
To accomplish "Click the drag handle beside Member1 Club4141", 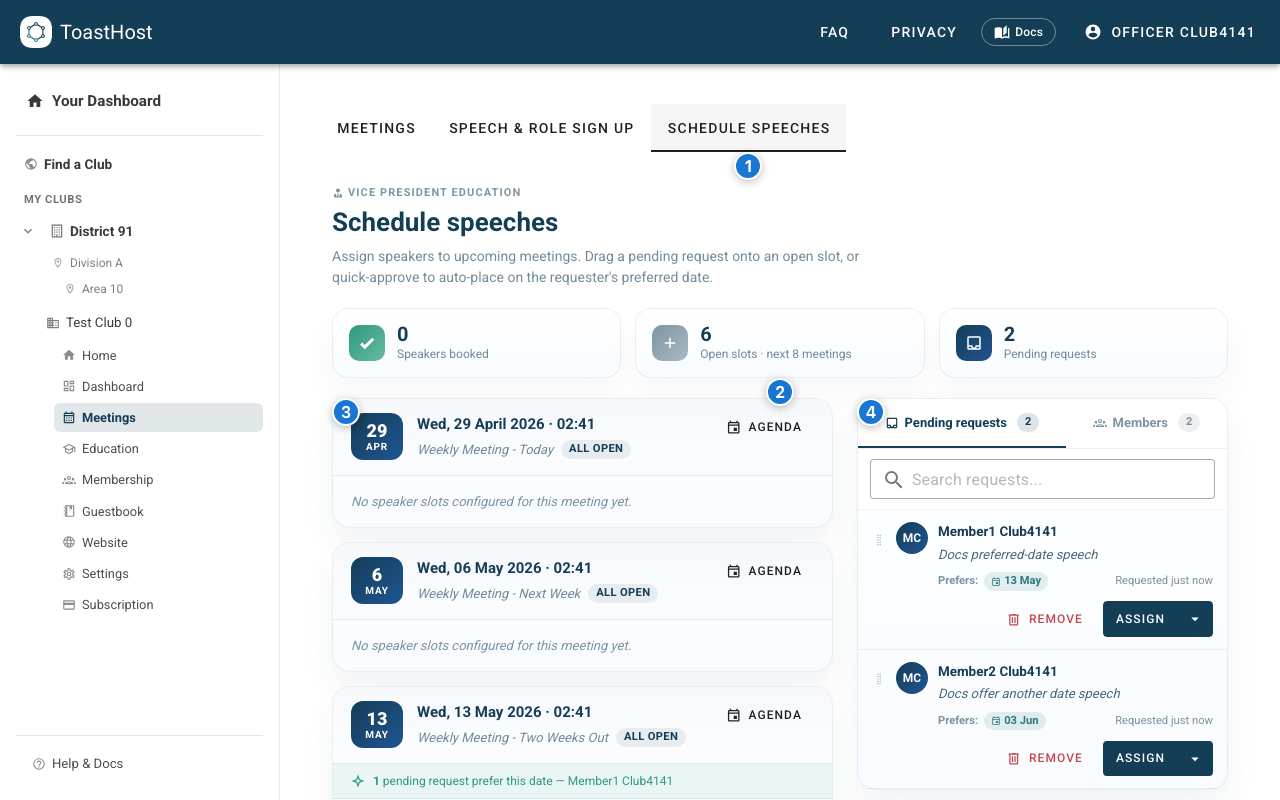I will pos(879,540).
